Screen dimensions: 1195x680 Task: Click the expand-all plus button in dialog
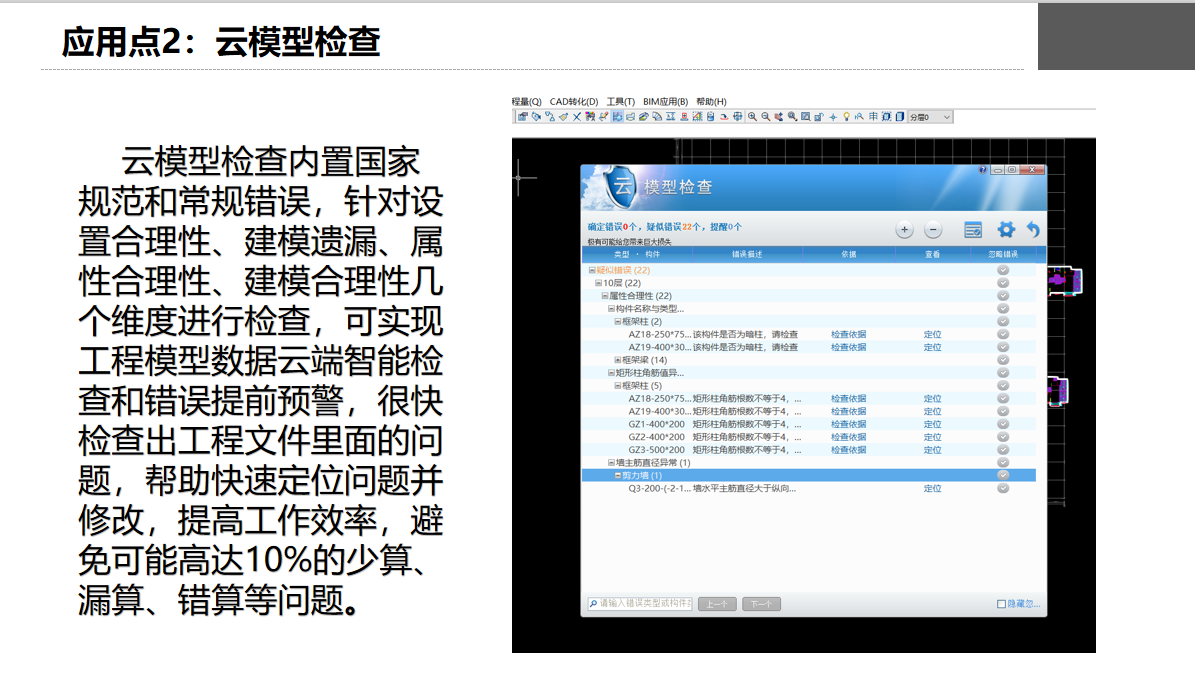pos(904,230)
